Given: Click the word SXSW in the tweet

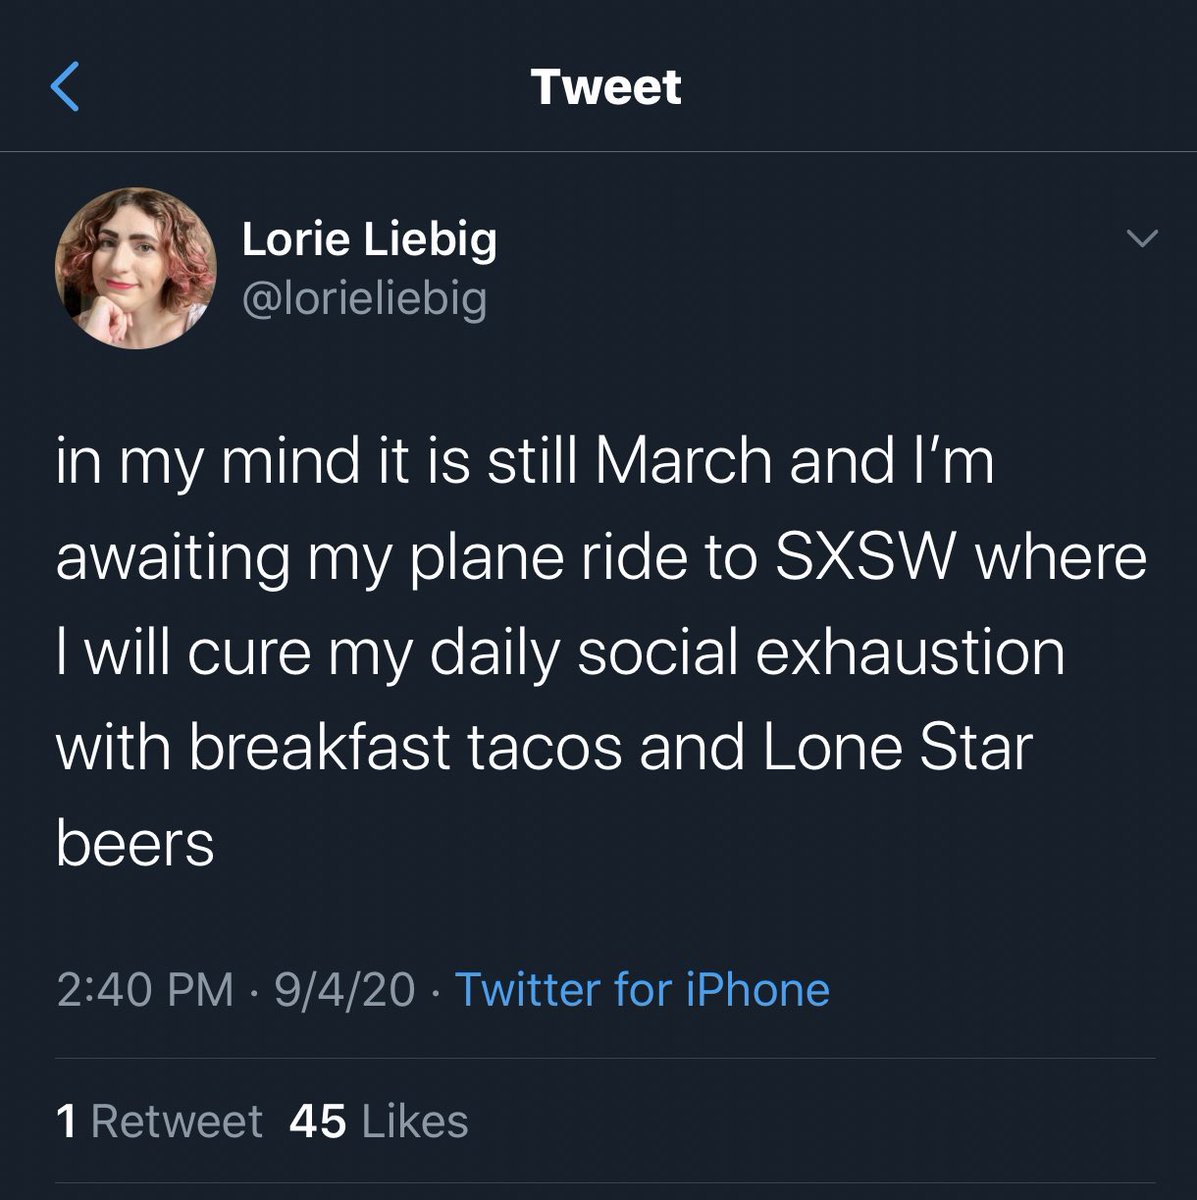Looking at the screenshot, I should tap(866, 557).
